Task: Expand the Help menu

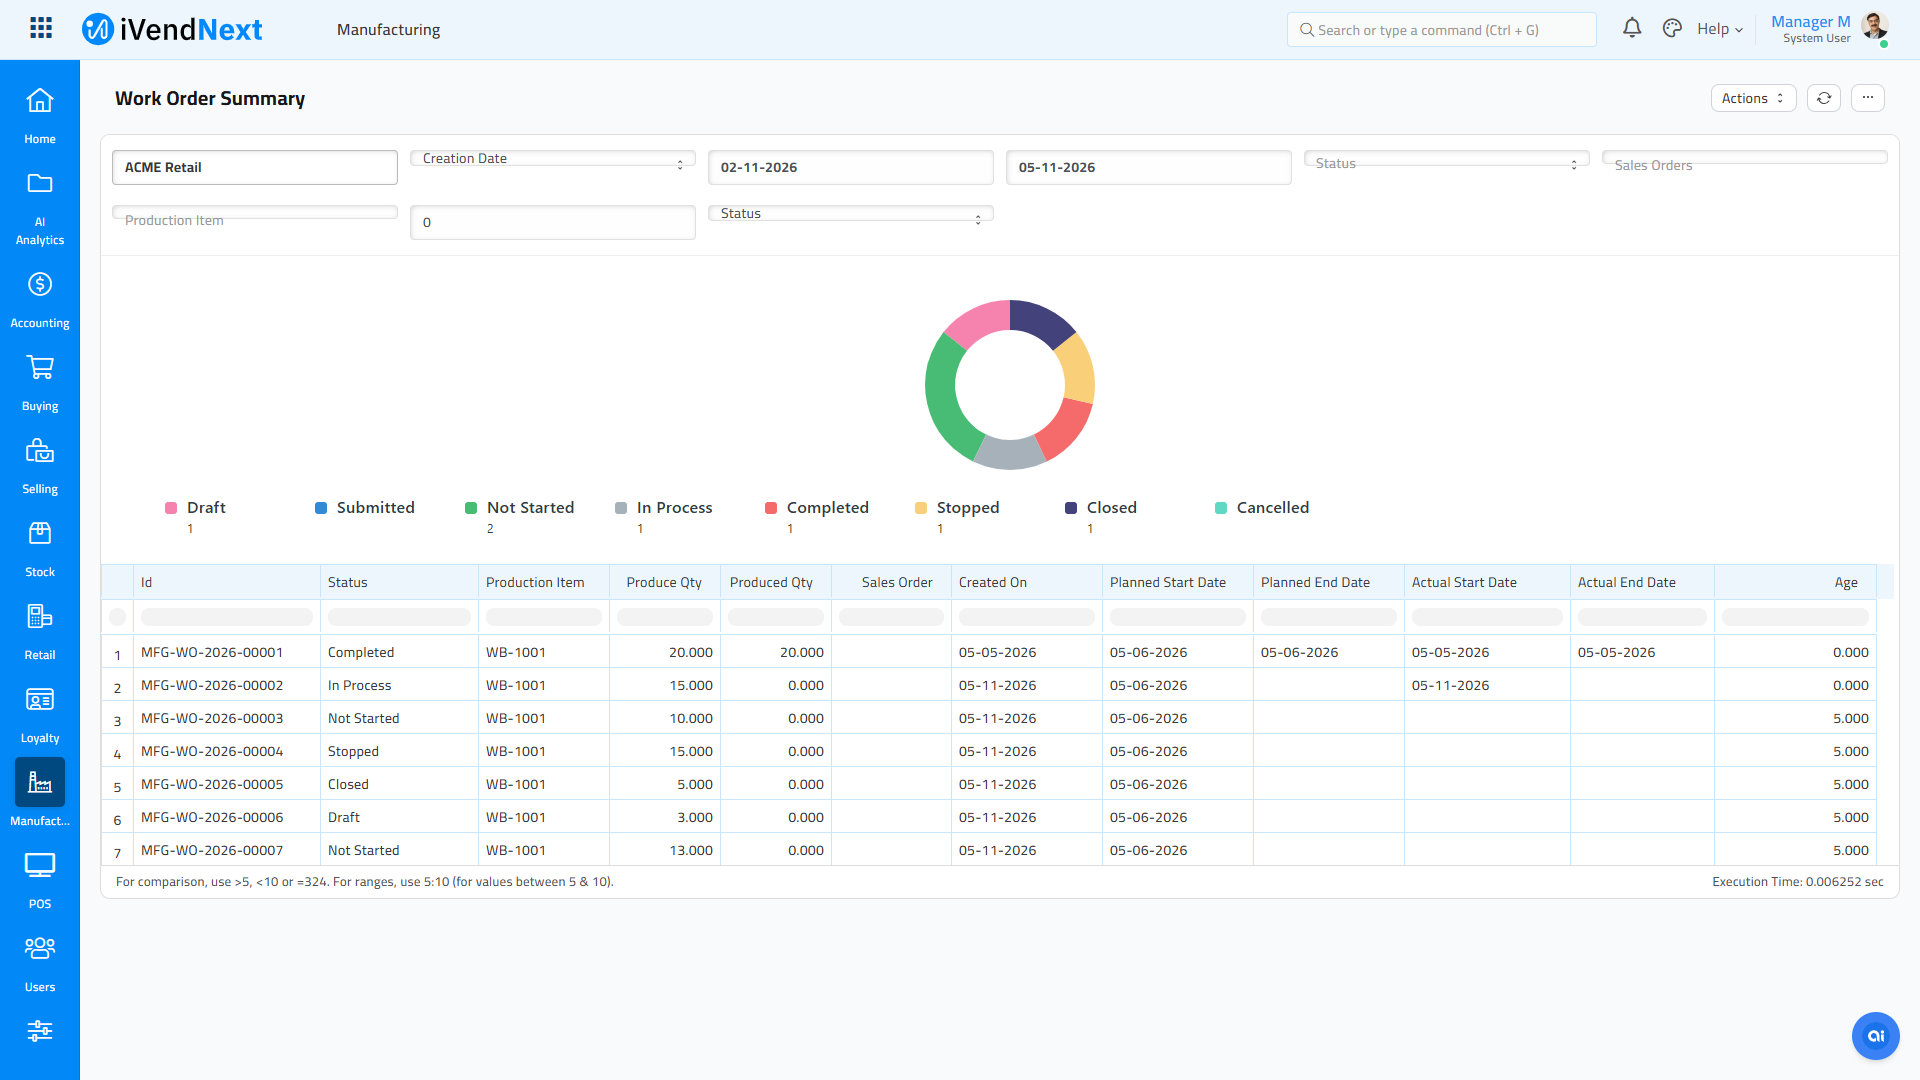Action: (x=1720, y=29)
